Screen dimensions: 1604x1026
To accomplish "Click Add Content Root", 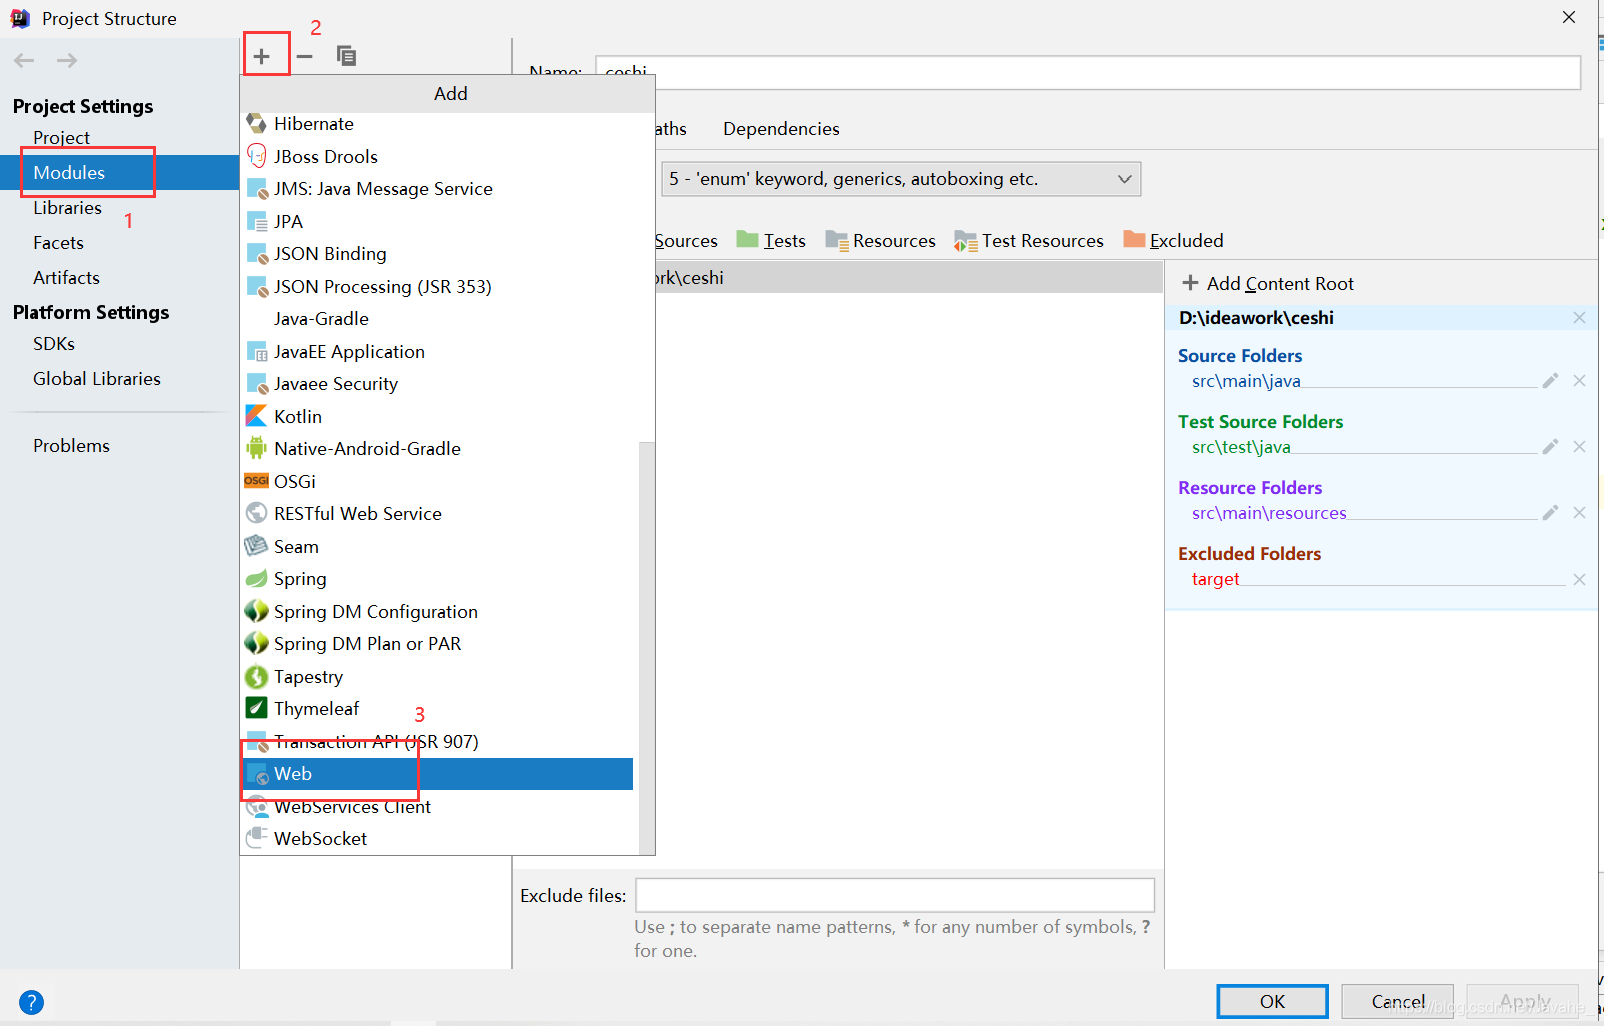I will click(1268, 284).
